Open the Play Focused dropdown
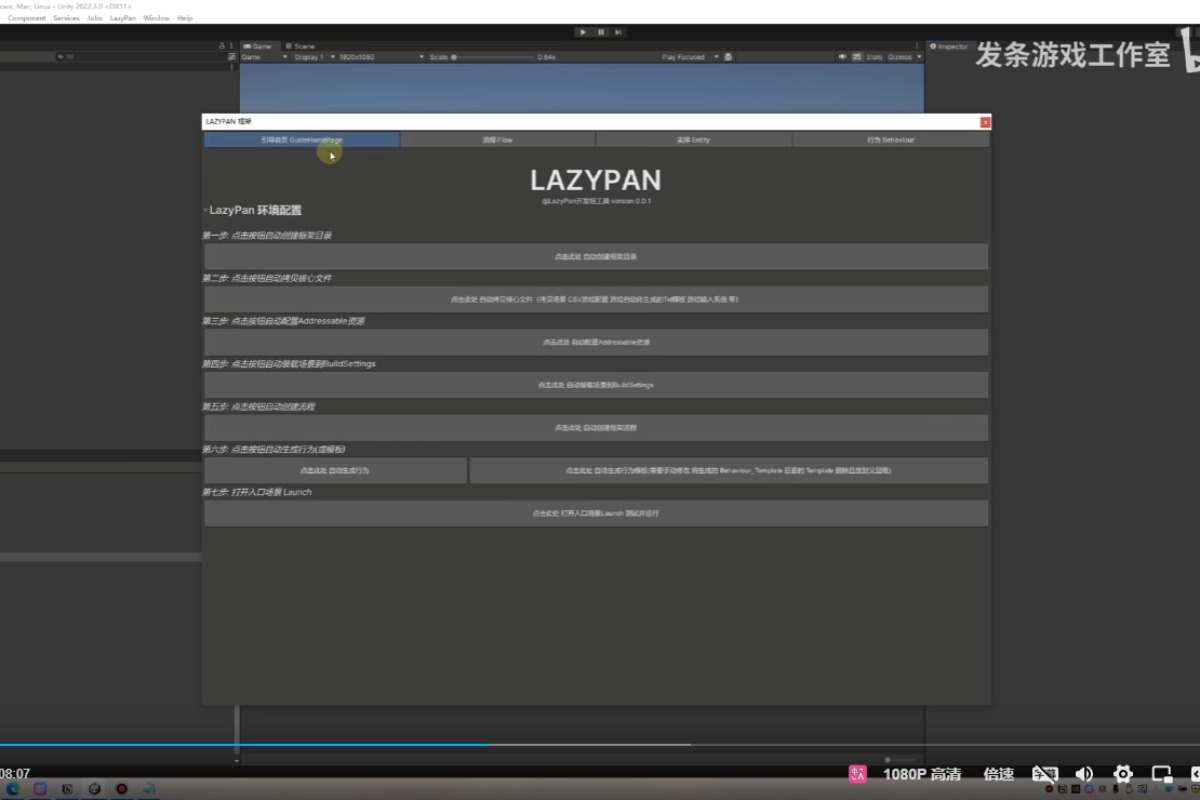The height and width of the screenshot is (800, 1200). pos(689,57)
